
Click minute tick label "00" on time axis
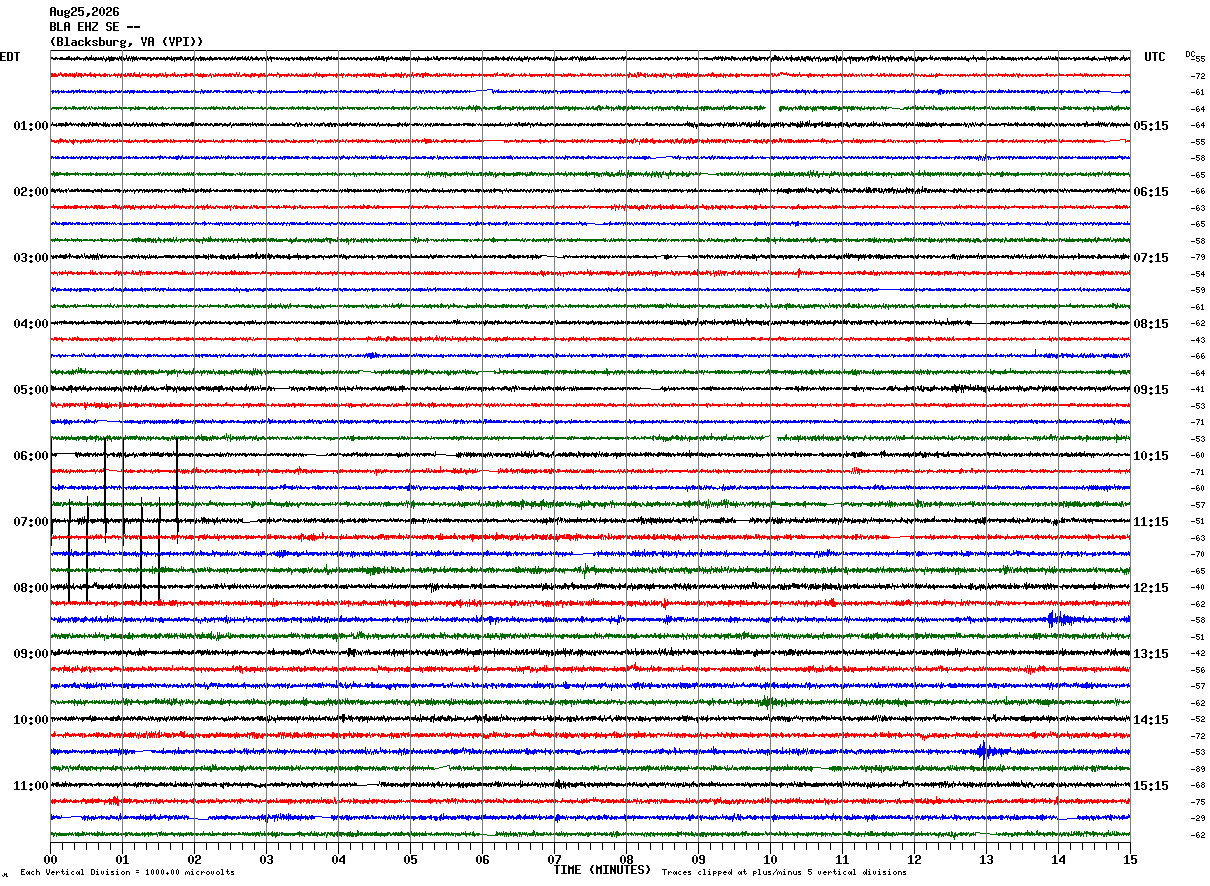(50, 859)
